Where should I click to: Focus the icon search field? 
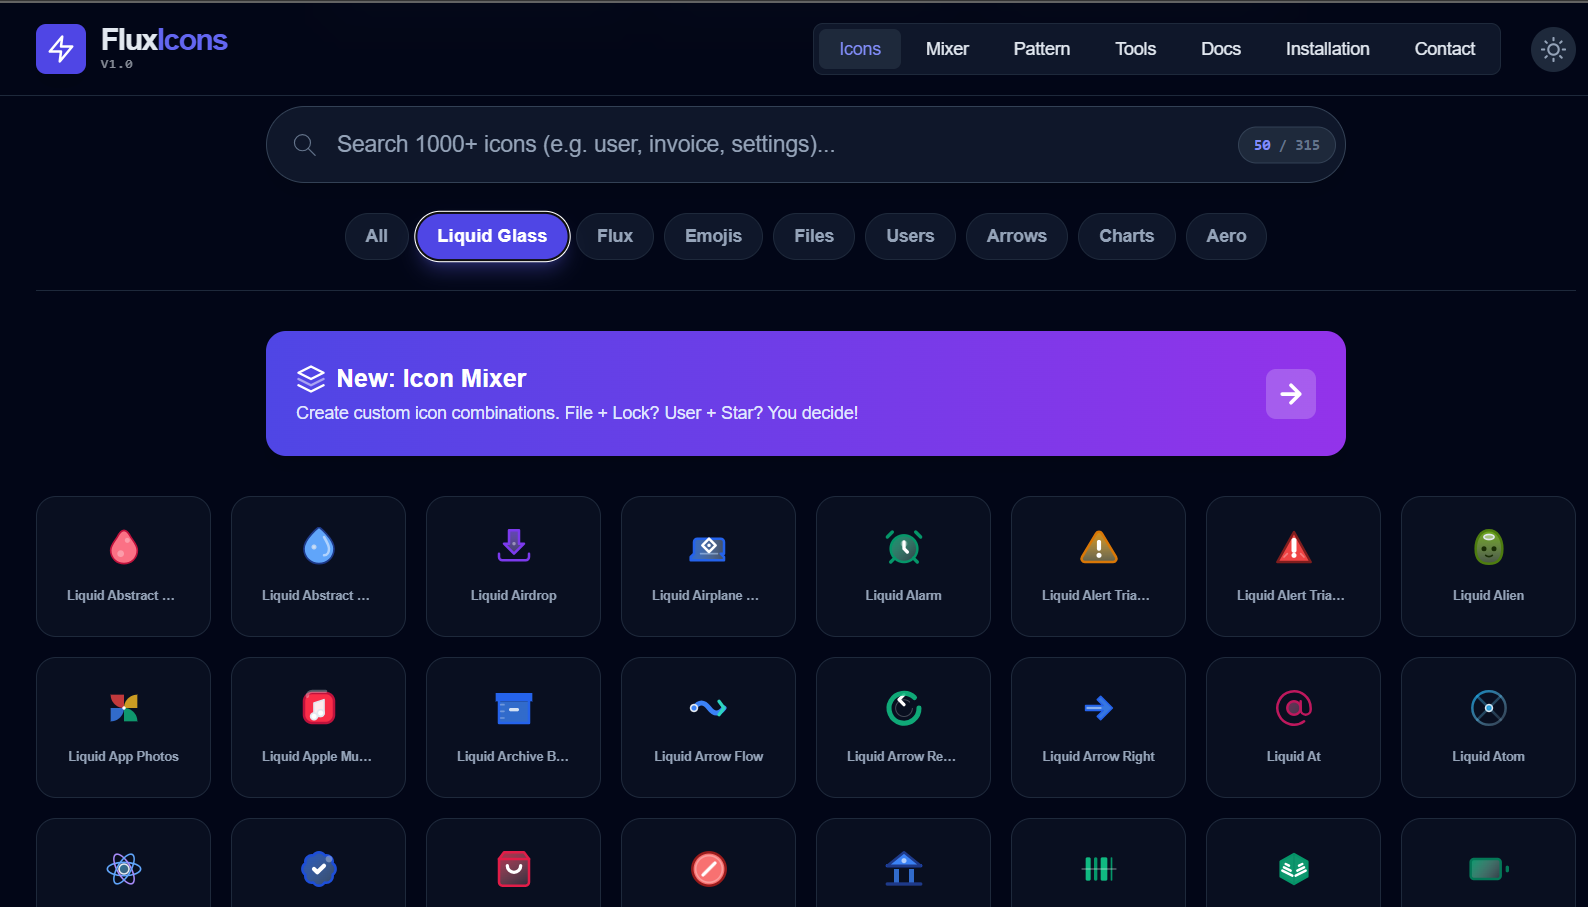pos(805,145)
